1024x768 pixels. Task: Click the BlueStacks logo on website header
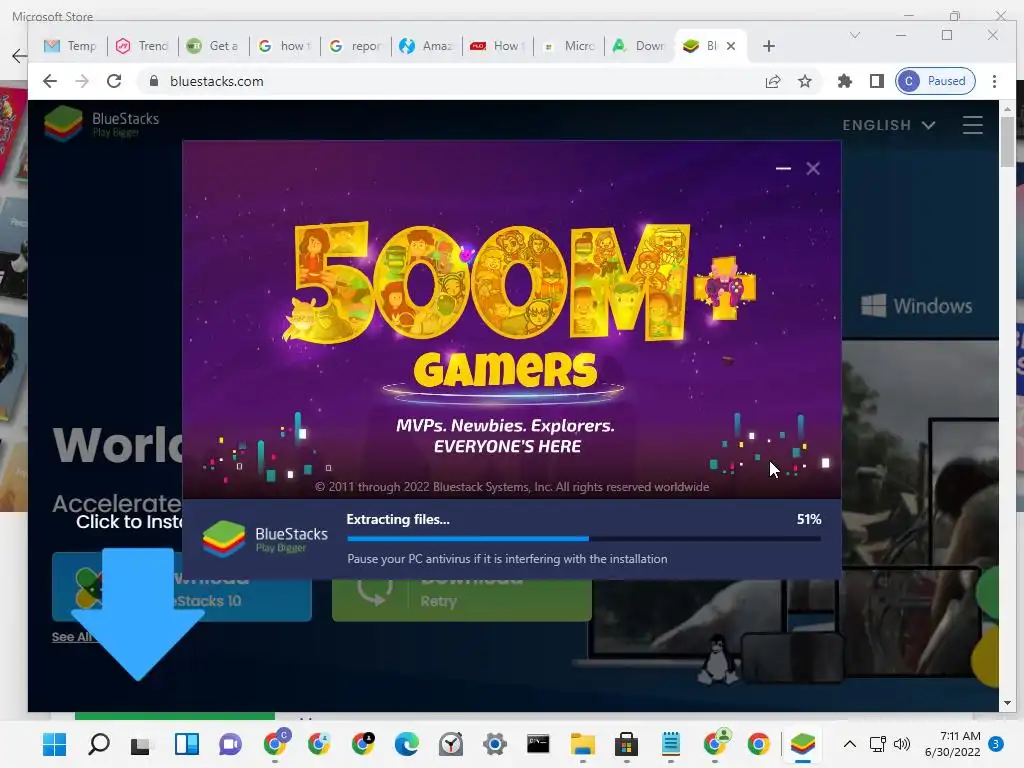coord(102,123)
